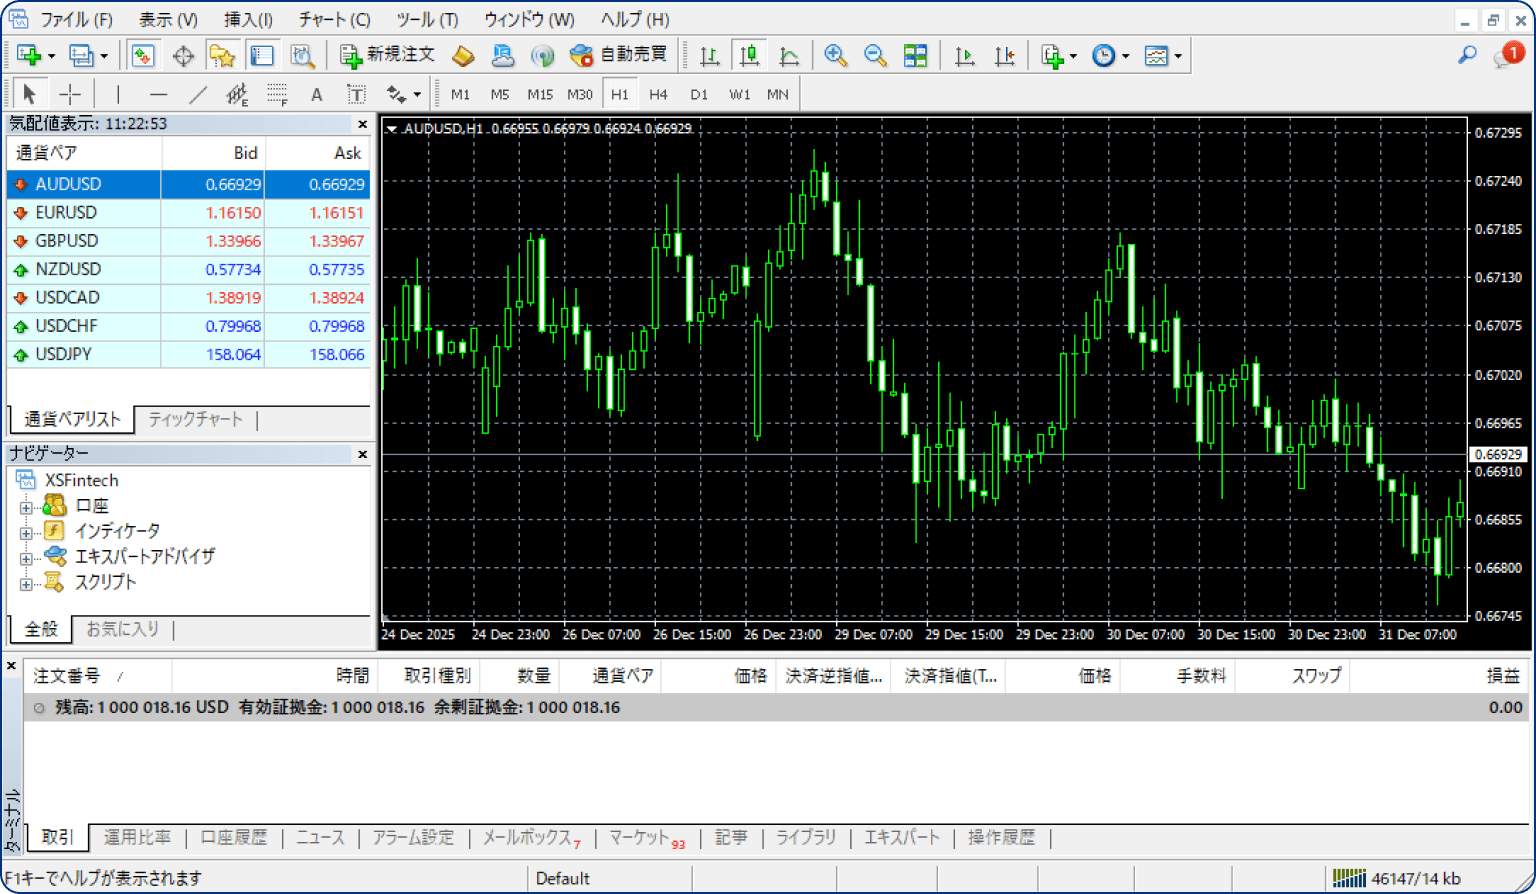Click the 新規注文 new order button
Image resolution: width=1536 pixels, height=894 pixels.
pyautogui.click(x=388, y=55)
